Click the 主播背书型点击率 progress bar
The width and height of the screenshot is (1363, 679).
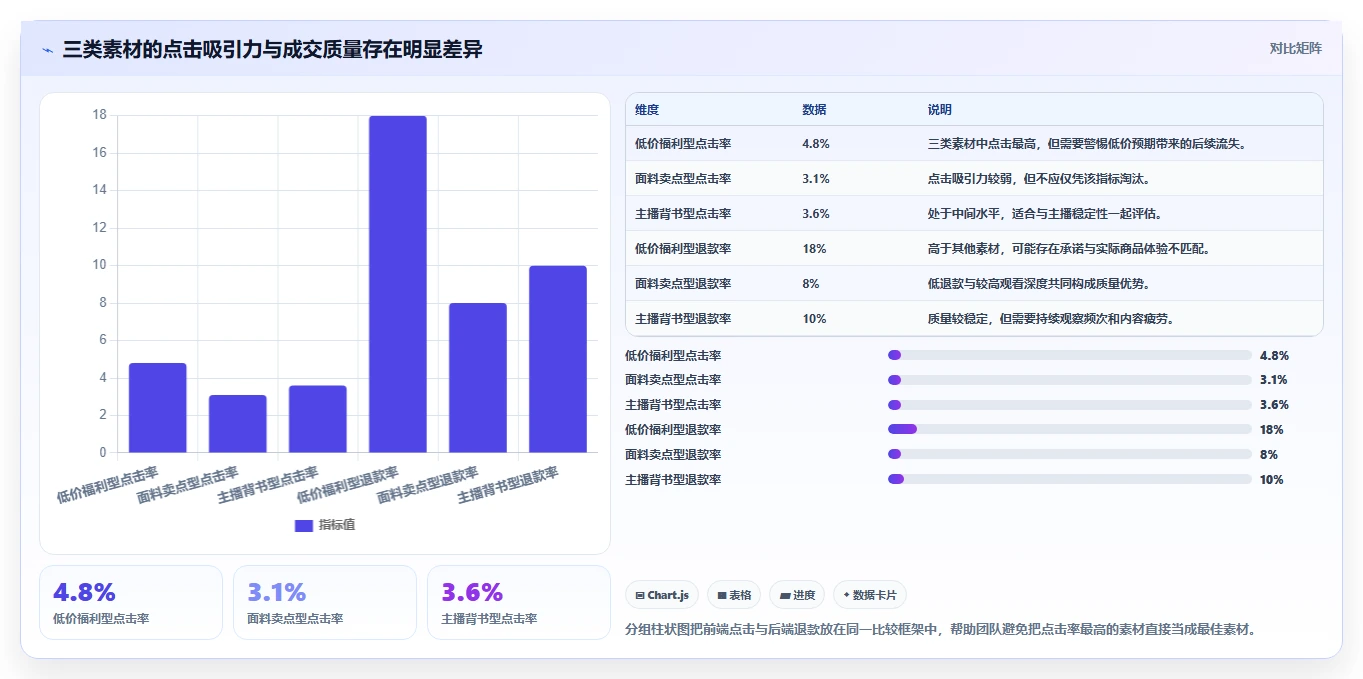[1070, 405]
